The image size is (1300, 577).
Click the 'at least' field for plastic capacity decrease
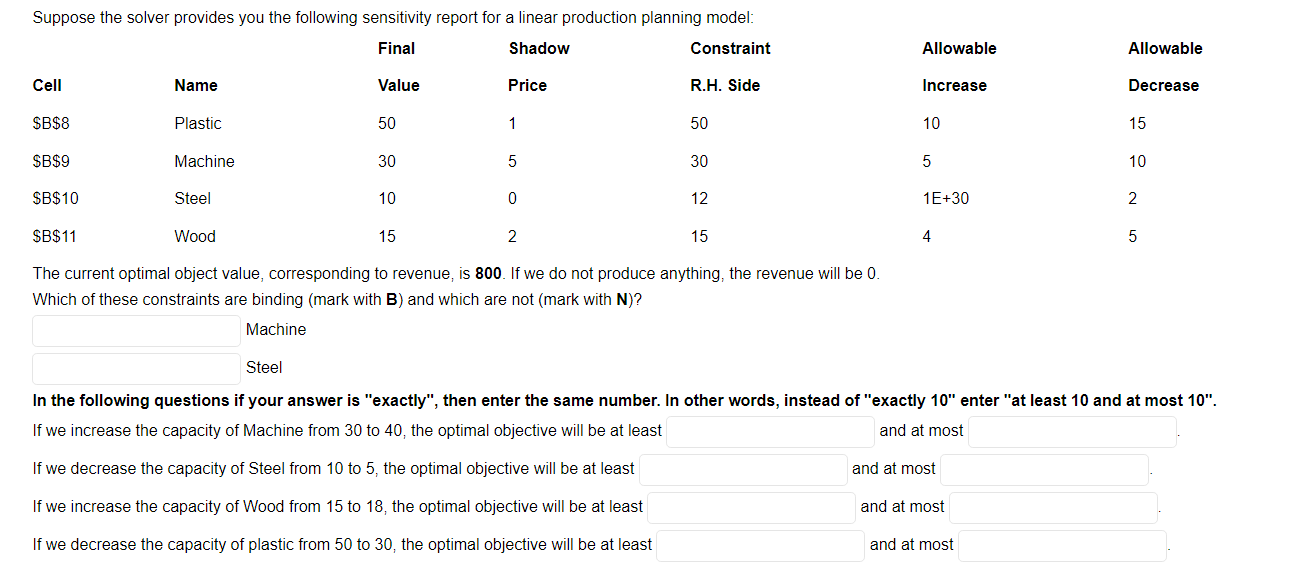[x=760, y=545]
